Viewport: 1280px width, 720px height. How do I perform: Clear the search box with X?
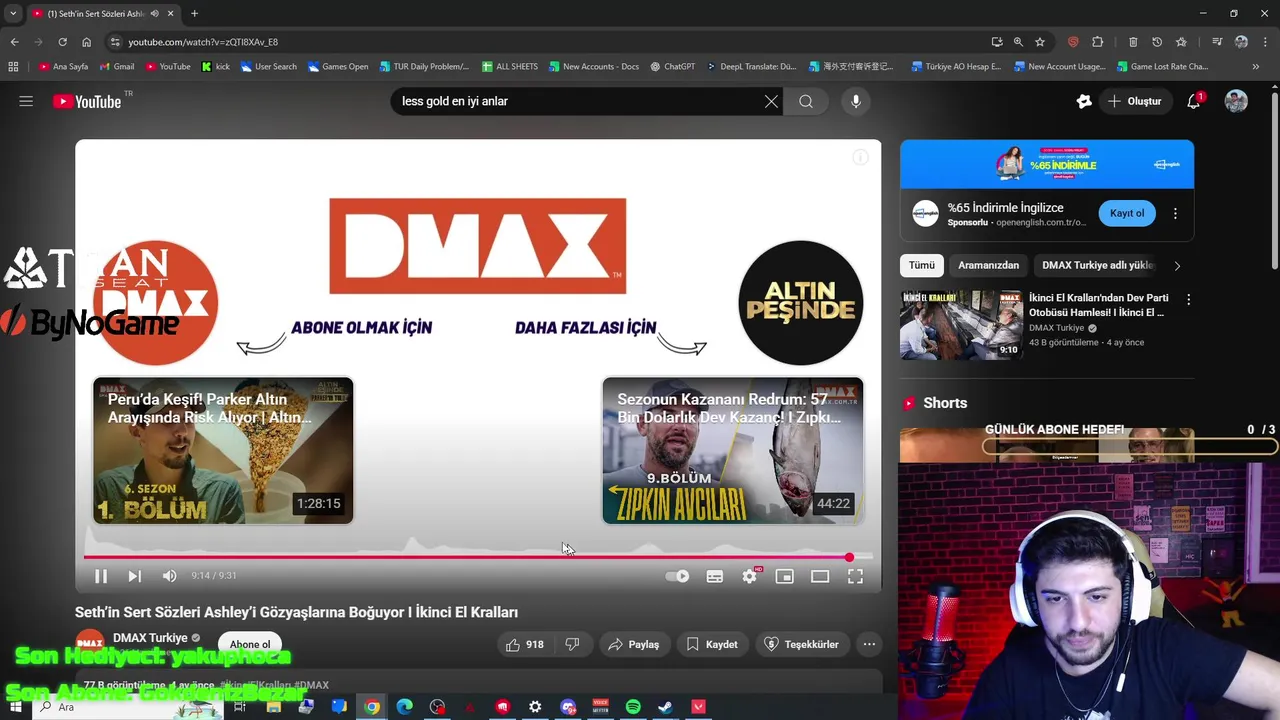click(771, 101)
